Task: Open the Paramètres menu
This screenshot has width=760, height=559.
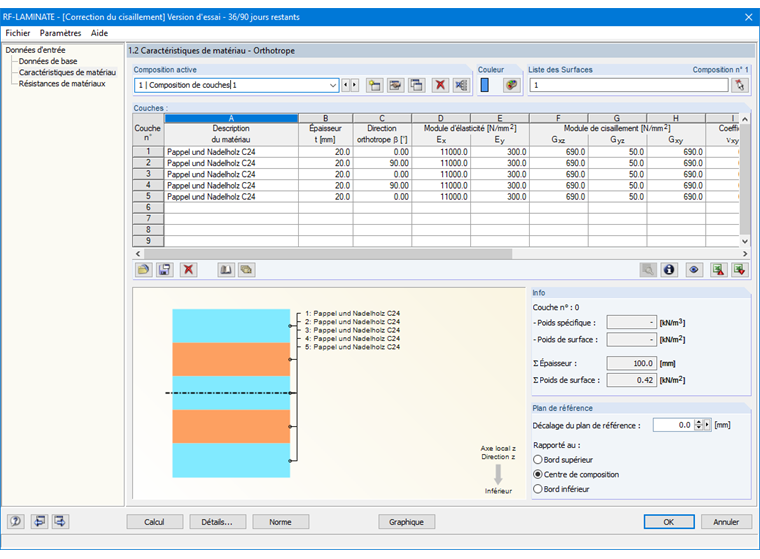Action: coord(60,33)
